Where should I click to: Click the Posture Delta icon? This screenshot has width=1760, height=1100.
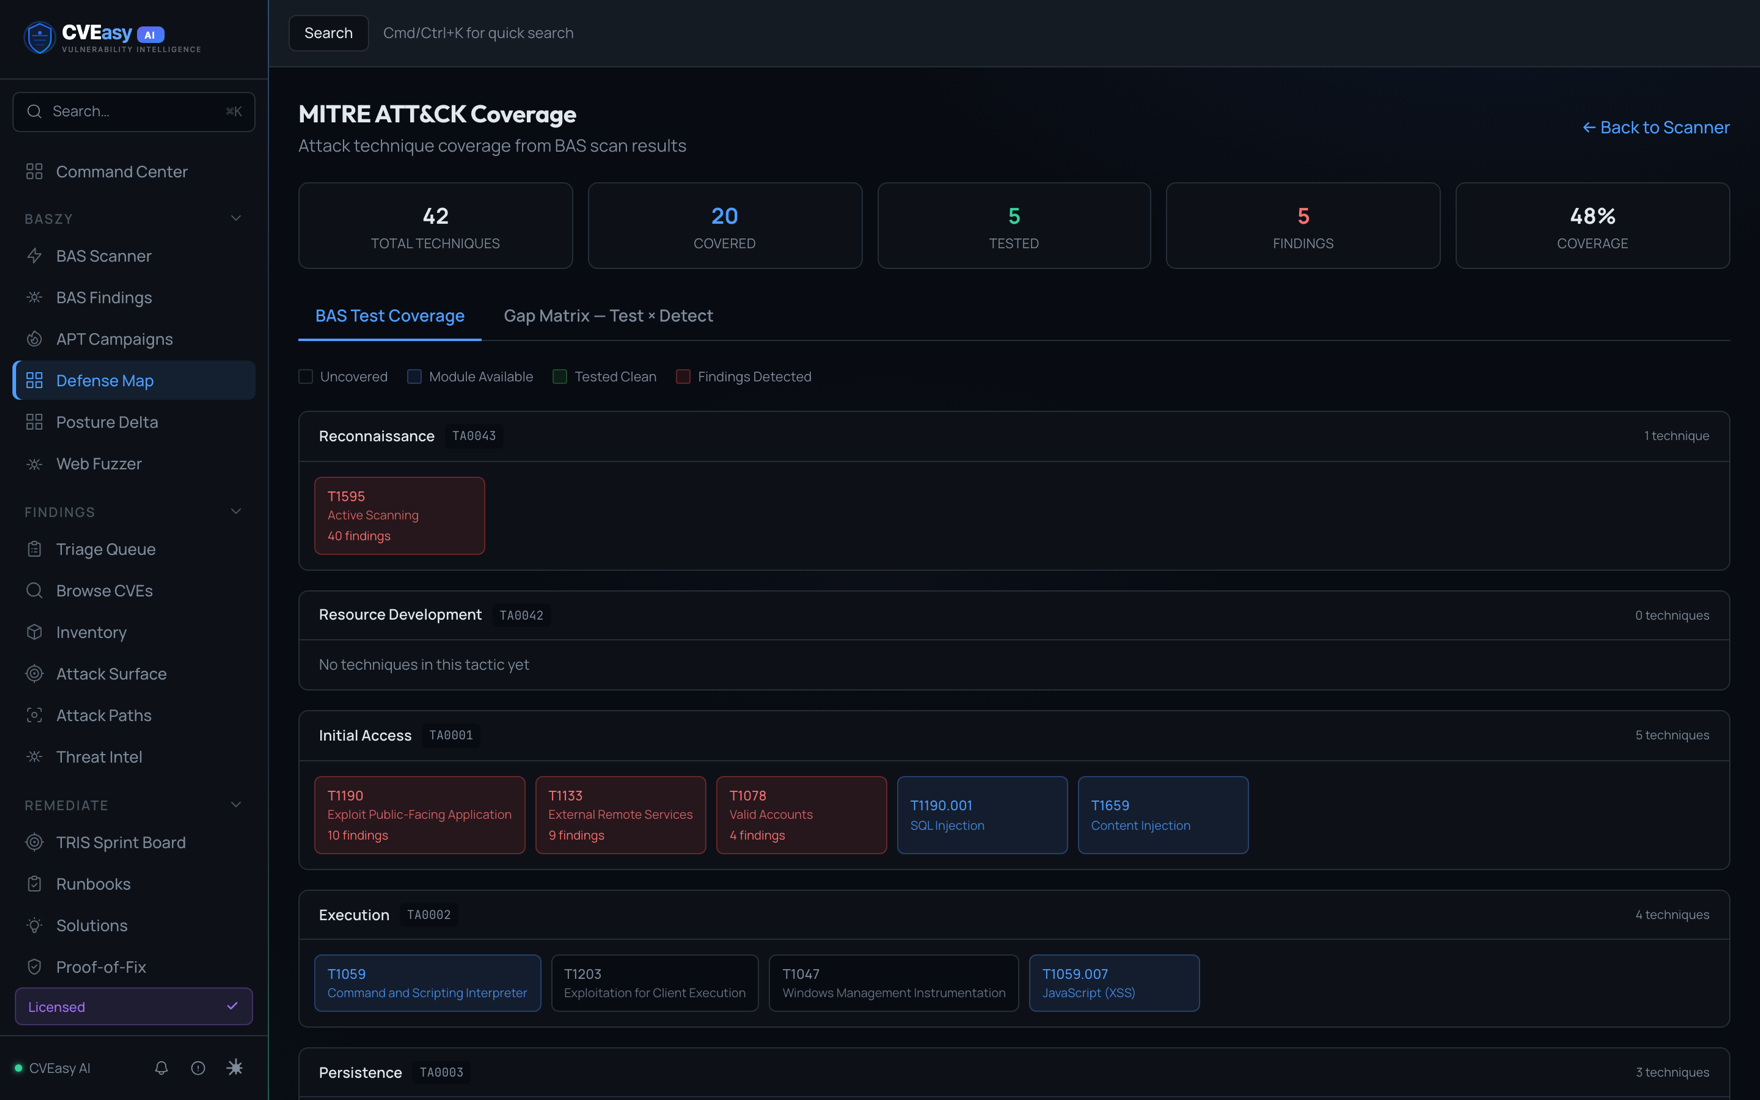coord(34,422)
